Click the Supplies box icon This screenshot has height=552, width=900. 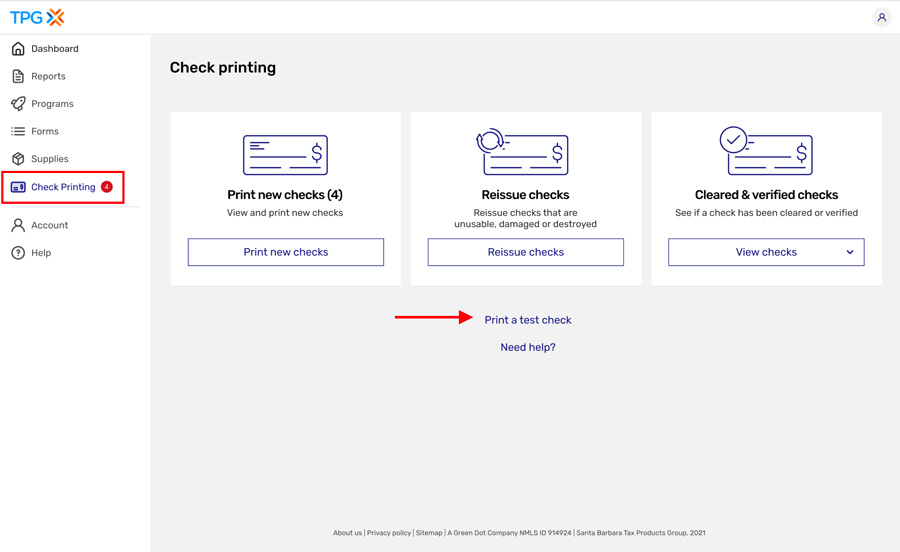pyautogui.click(x=18, y=159)
